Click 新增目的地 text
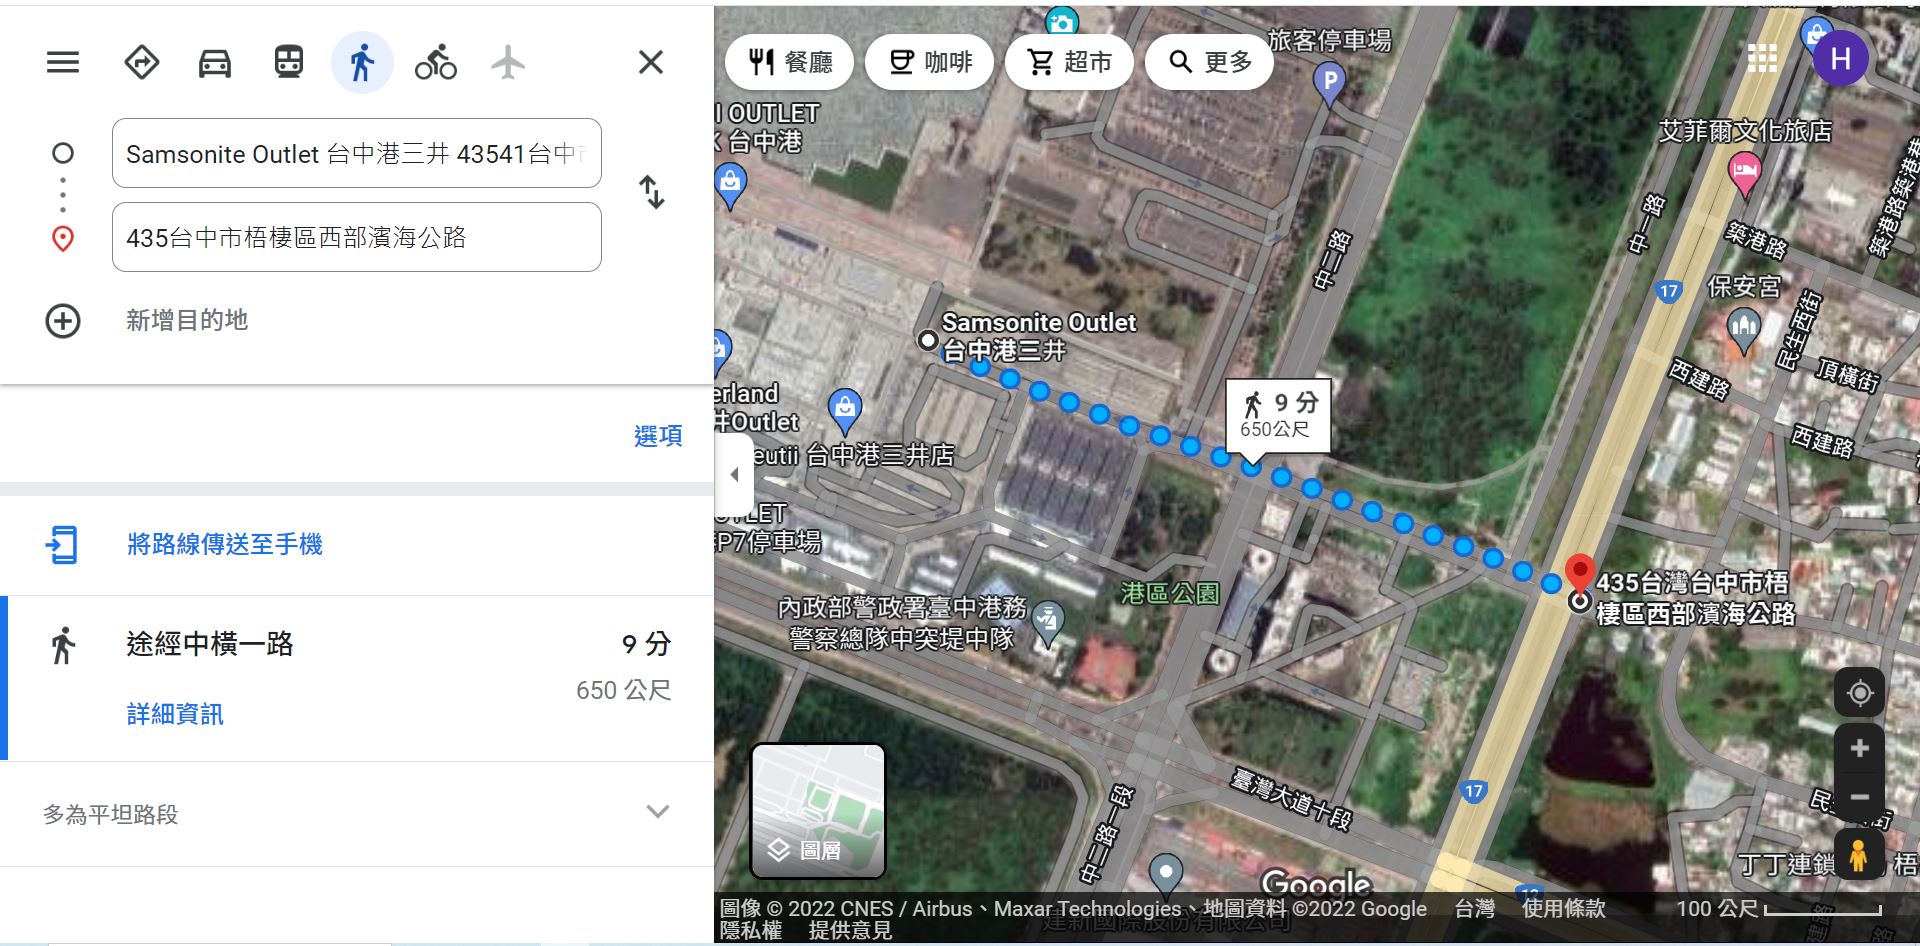This screenshot has width=1920, height=946. (187, 320)
